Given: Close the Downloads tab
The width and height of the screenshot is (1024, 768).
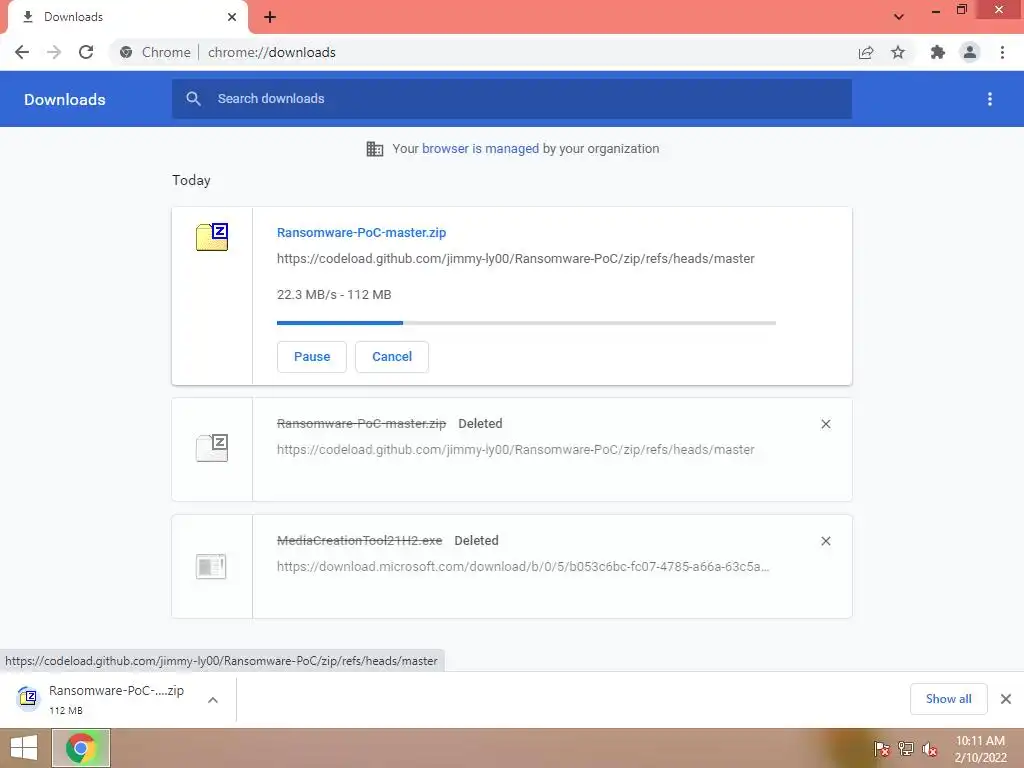Looking at the screenshot, I should click(x=232, y=17).
